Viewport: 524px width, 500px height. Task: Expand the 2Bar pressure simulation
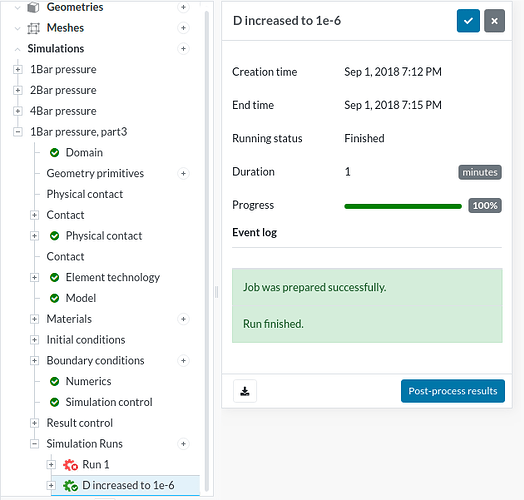click(18, 90)
